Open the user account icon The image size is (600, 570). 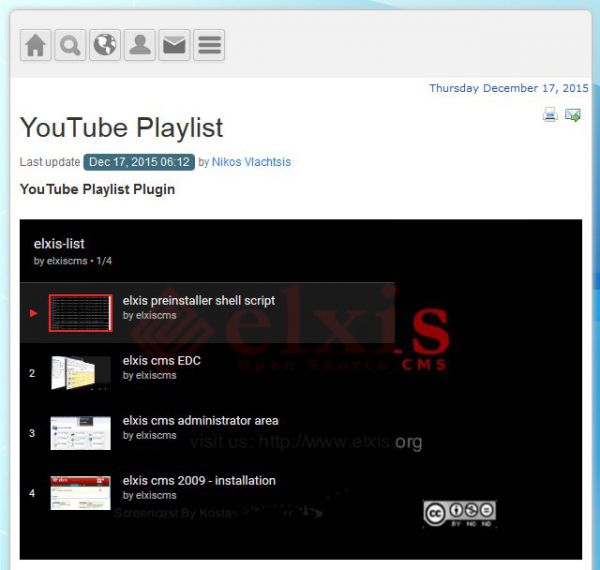(140, 45)
